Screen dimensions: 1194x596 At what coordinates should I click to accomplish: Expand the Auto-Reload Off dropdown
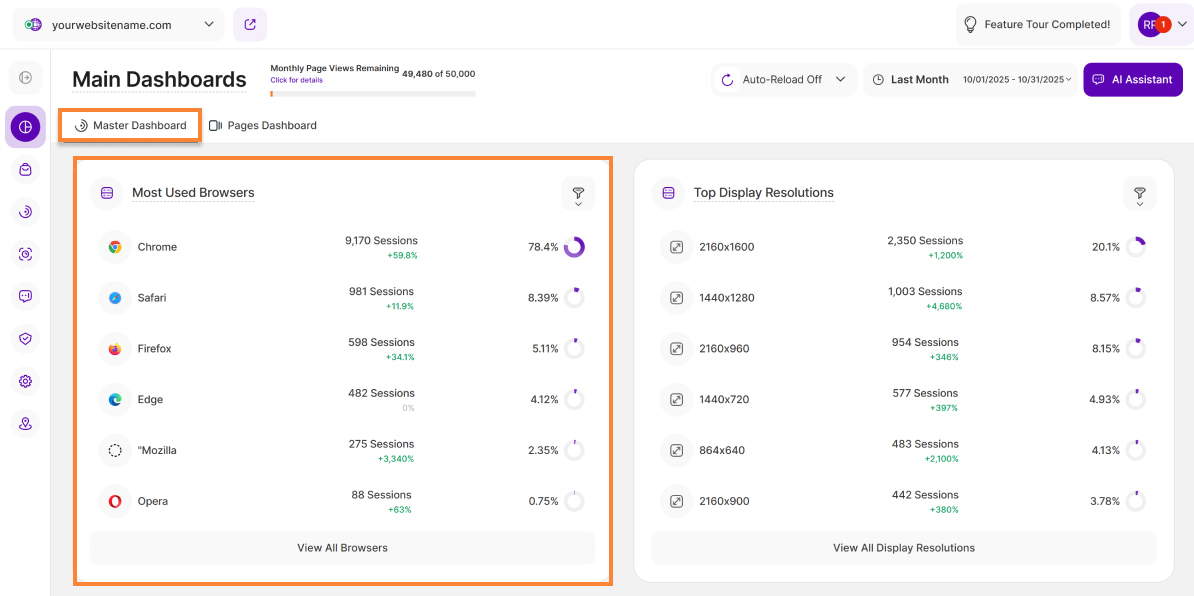coord(784,80)
